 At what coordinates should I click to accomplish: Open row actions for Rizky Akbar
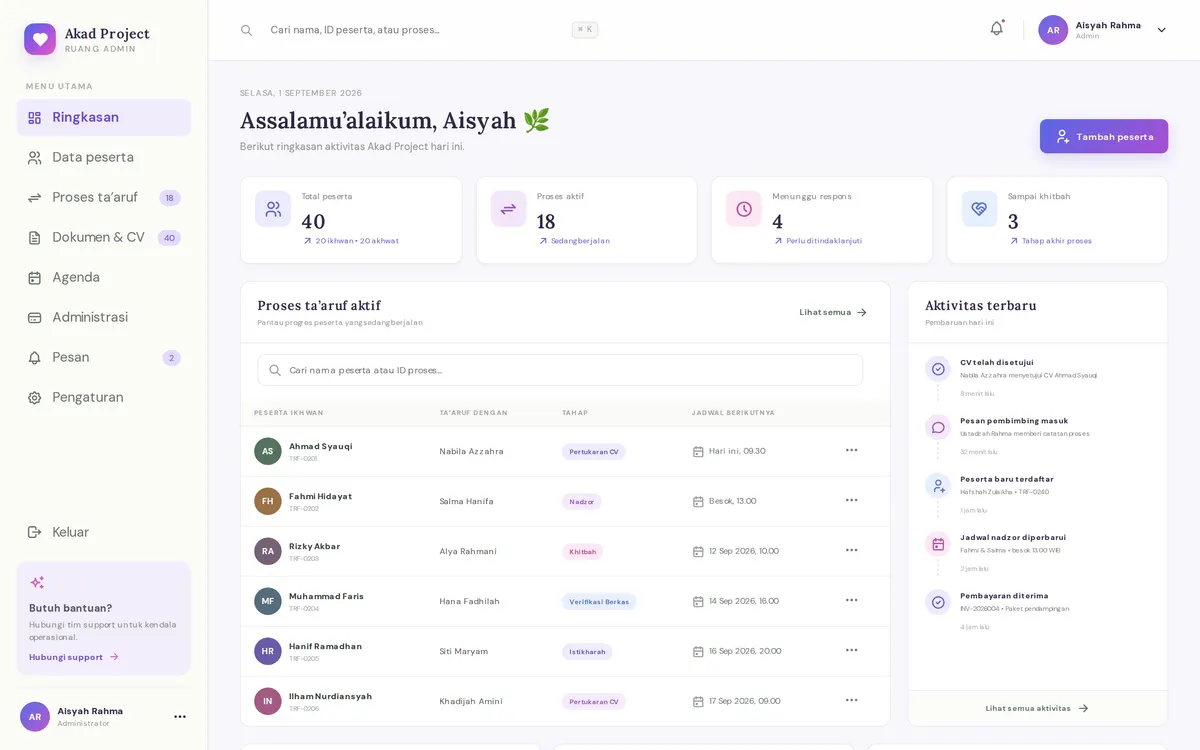851,550
